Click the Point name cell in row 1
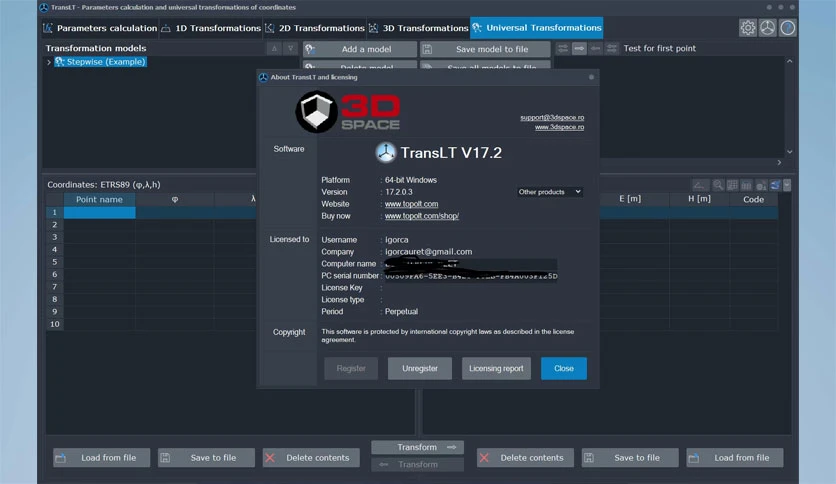Viewport: 836px width, 484px height. [x=99, y=213]
